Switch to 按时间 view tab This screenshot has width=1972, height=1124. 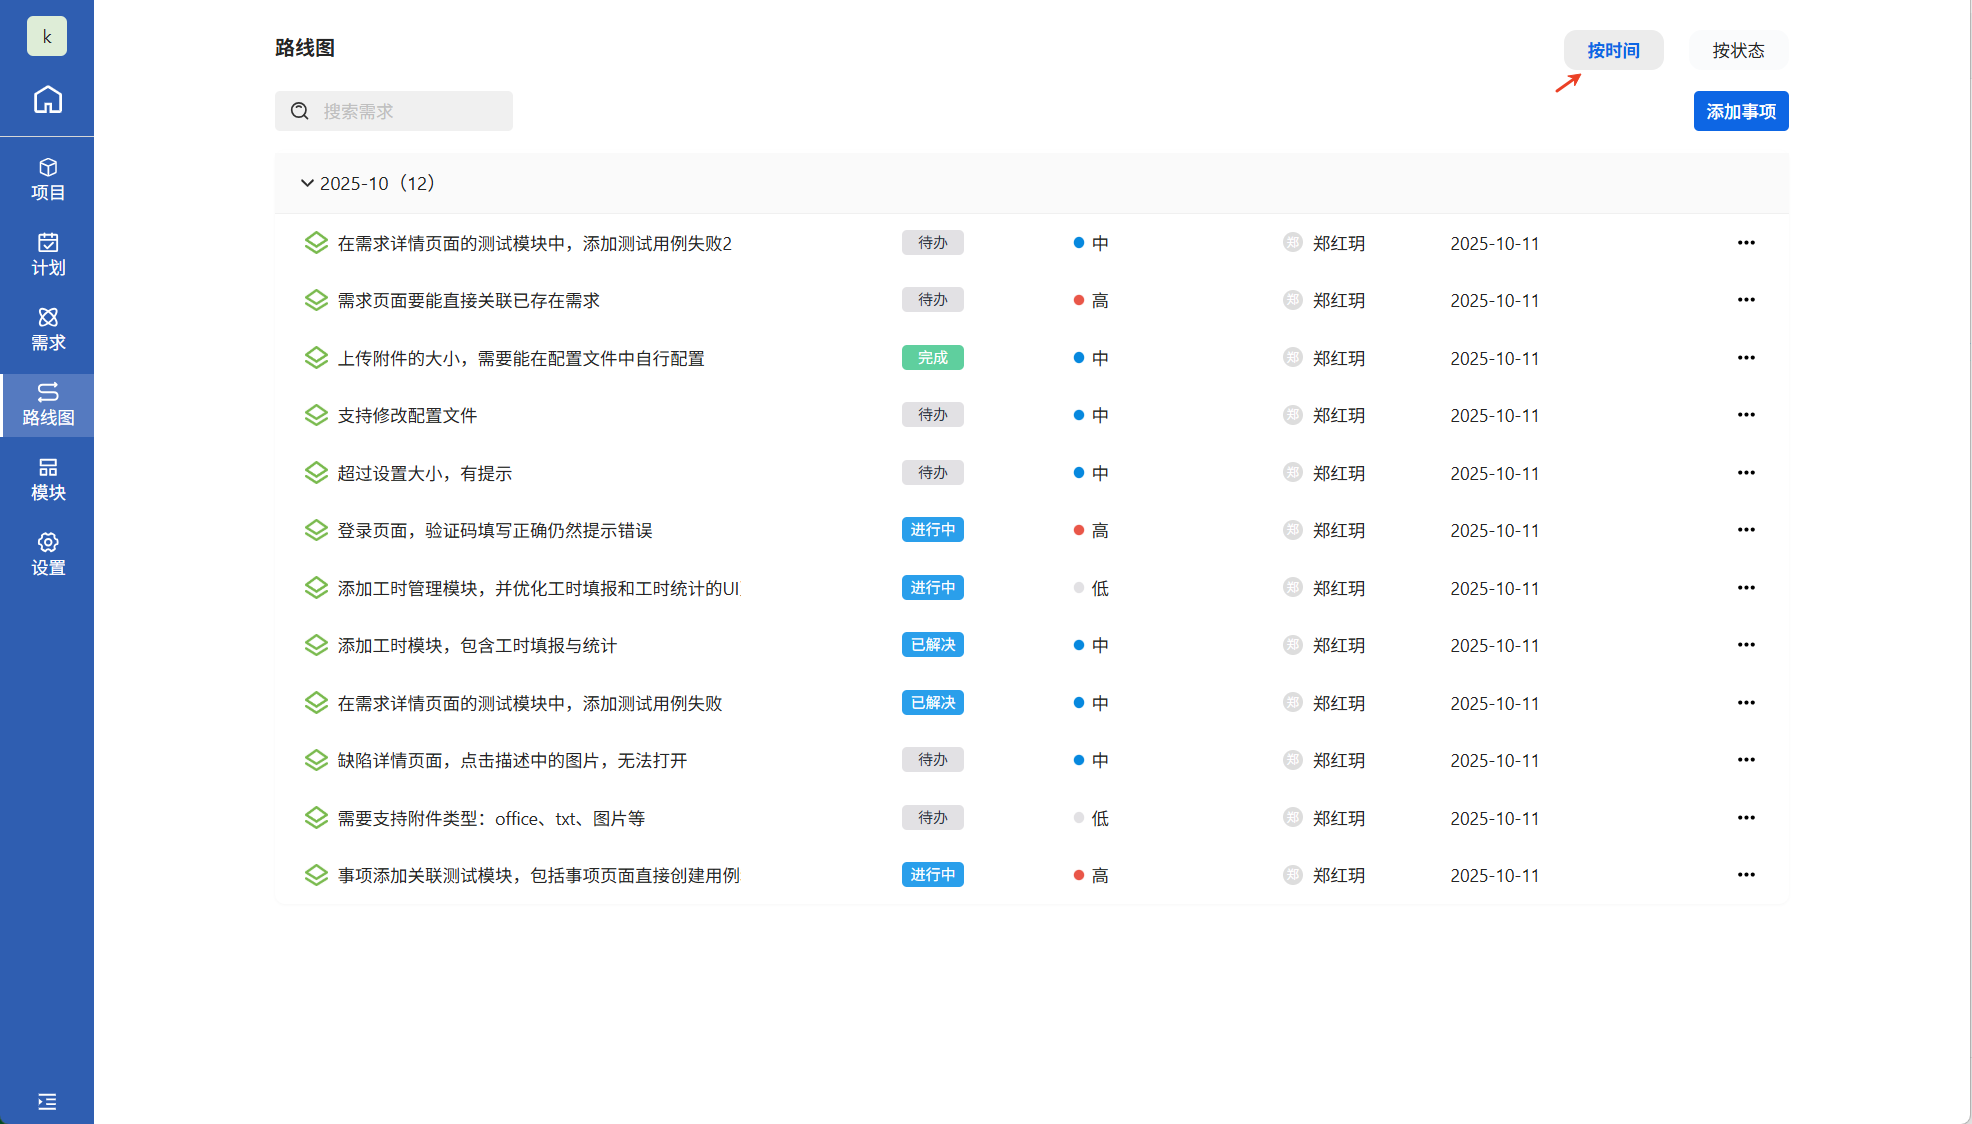point(1613,51)
